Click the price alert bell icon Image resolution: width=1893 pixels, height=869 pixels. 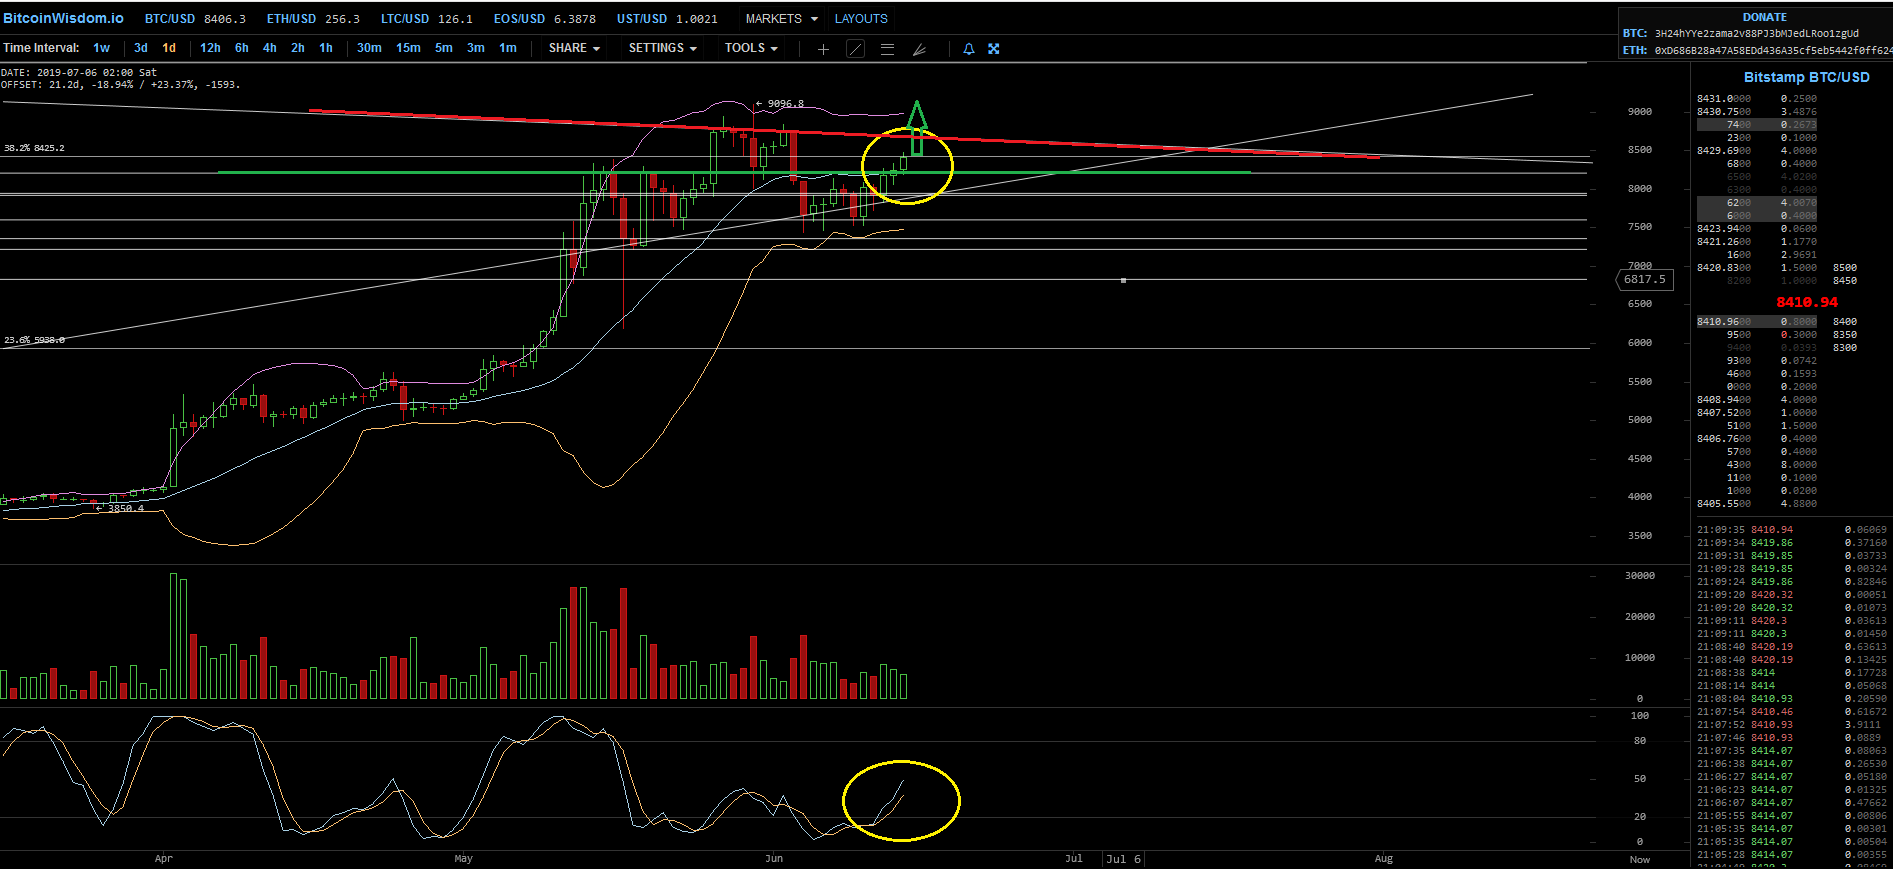point(968,49)
